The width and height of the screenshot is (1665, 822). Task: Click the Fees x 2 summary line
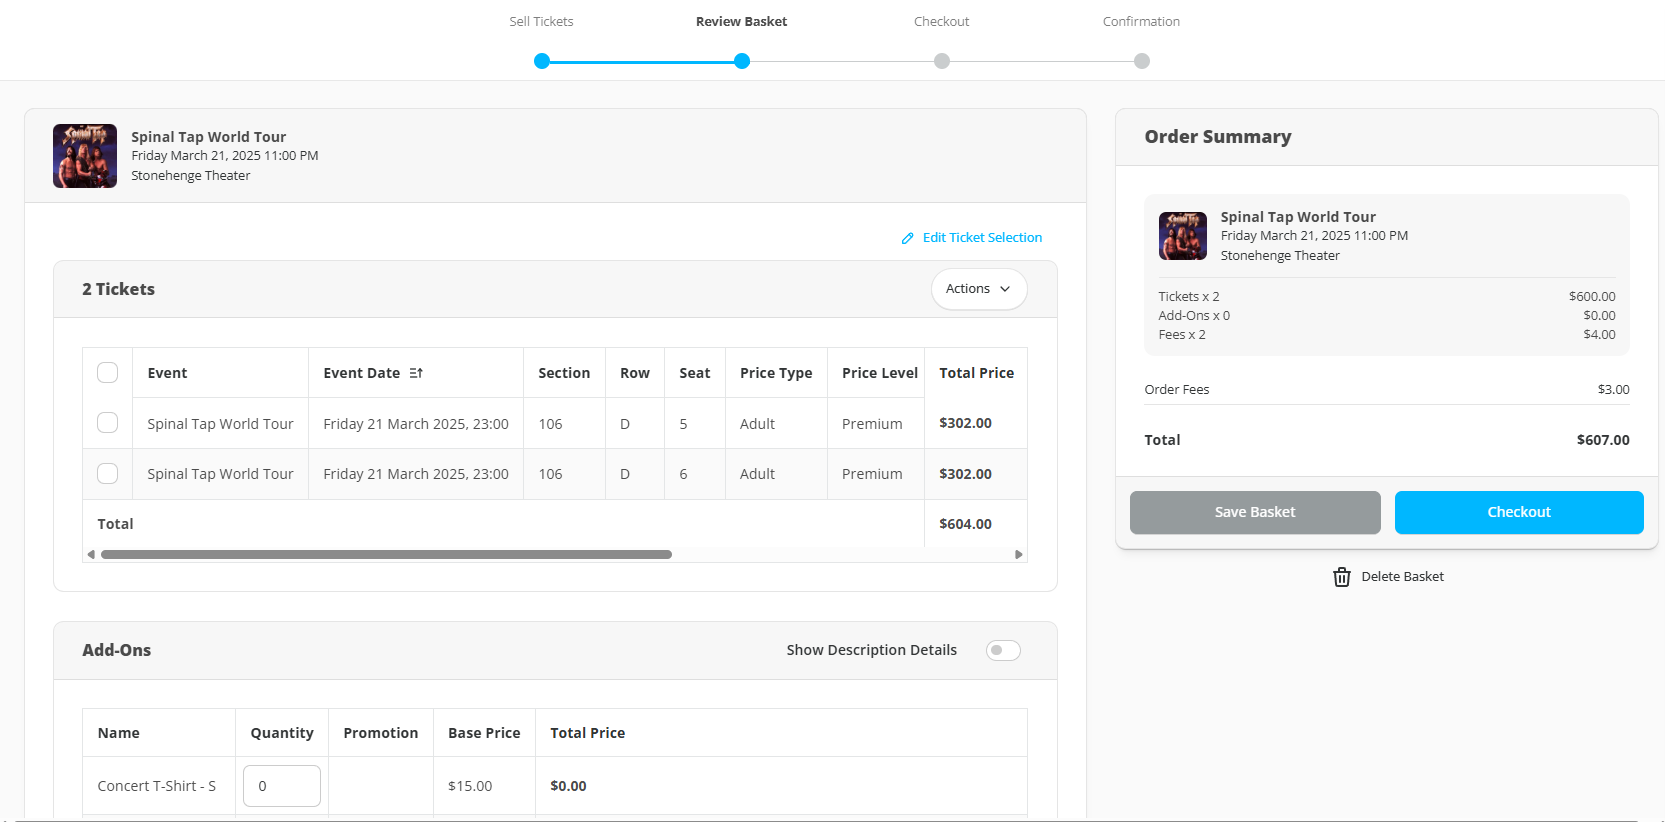click(x=1387, y=335)
